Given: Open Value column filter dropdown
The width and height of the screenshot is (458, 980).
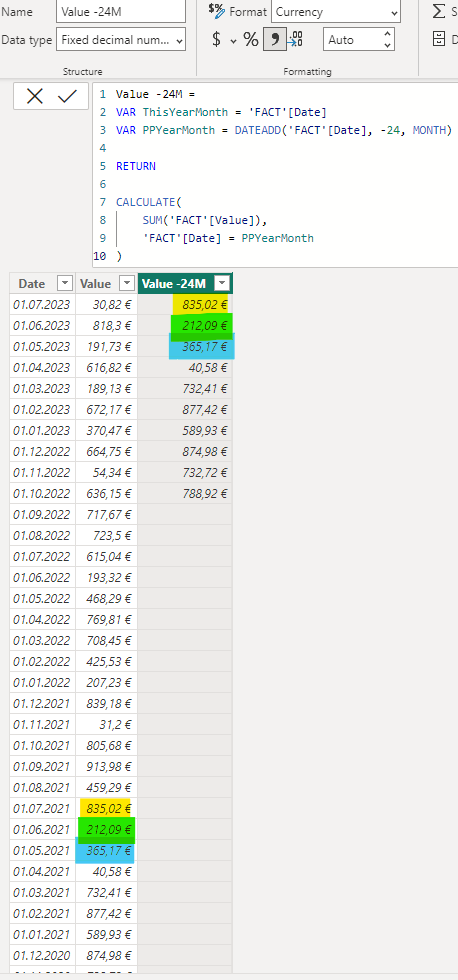Looking at the screenshot, I should (x=127, y=284).
